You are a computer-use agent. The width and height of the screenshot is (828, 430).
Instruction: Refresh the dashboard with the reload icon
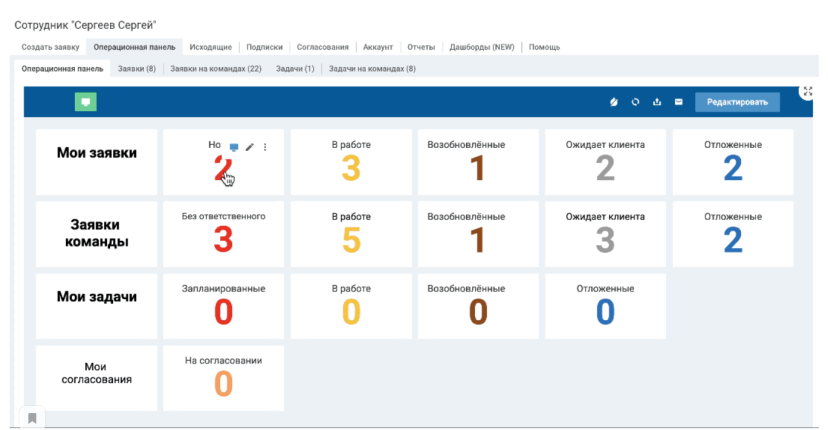(x=635, y=102)
